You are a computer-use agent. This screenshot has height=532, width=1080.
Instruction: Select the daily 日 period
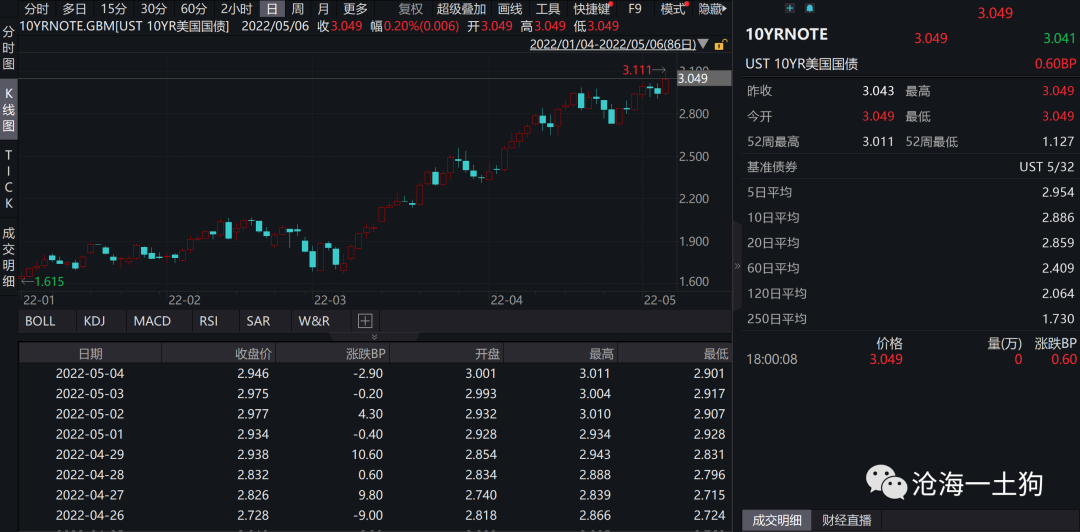[x=272, y=10]
